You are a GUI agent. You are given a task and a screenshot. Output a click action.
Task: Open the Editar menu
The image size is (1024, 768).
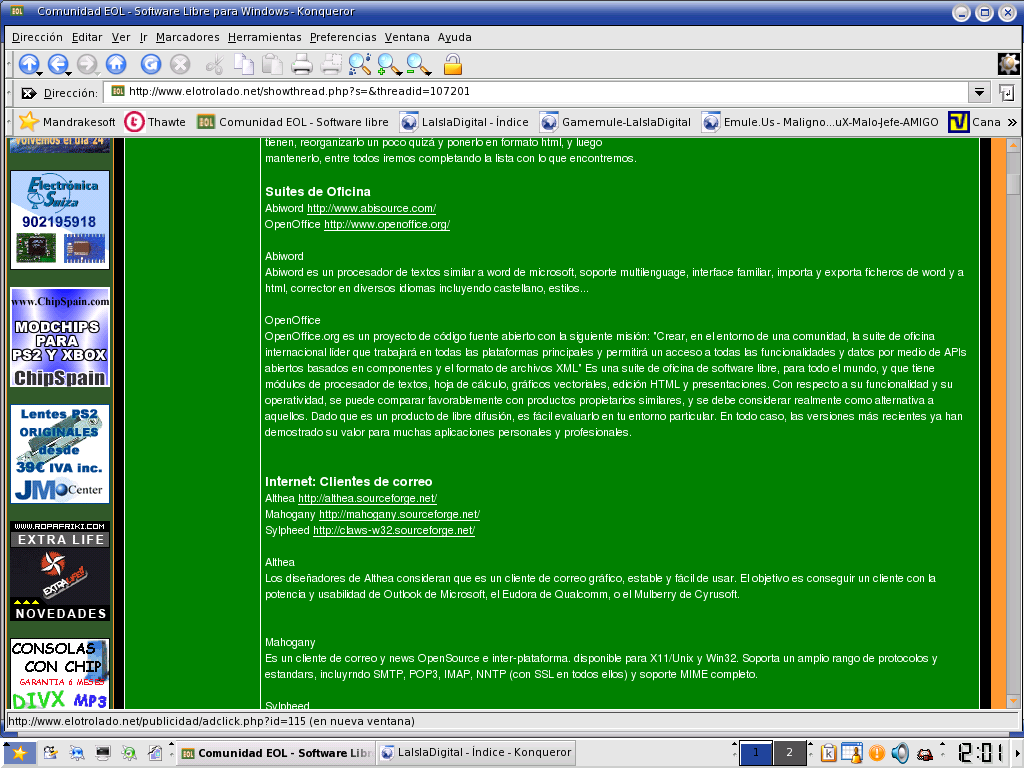87,37
